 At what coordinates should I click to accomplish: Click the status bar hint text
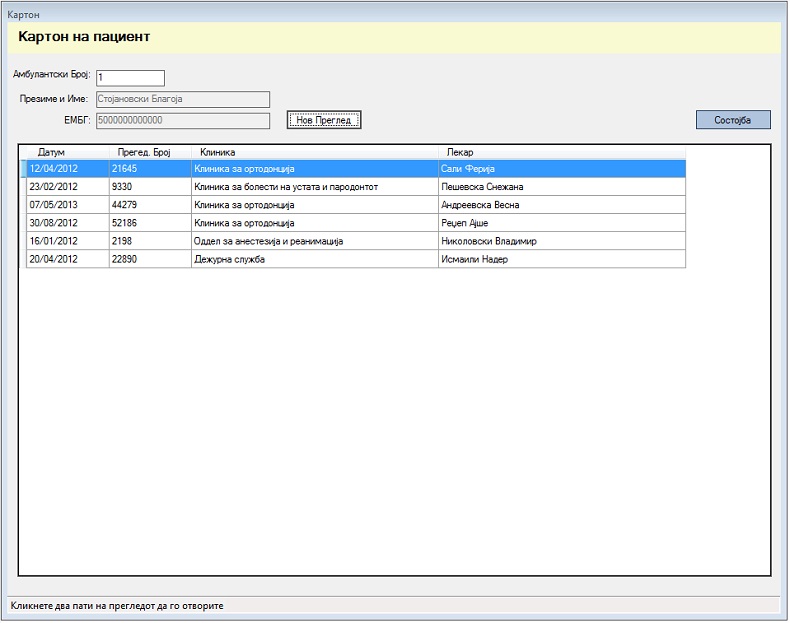(117, 606)
